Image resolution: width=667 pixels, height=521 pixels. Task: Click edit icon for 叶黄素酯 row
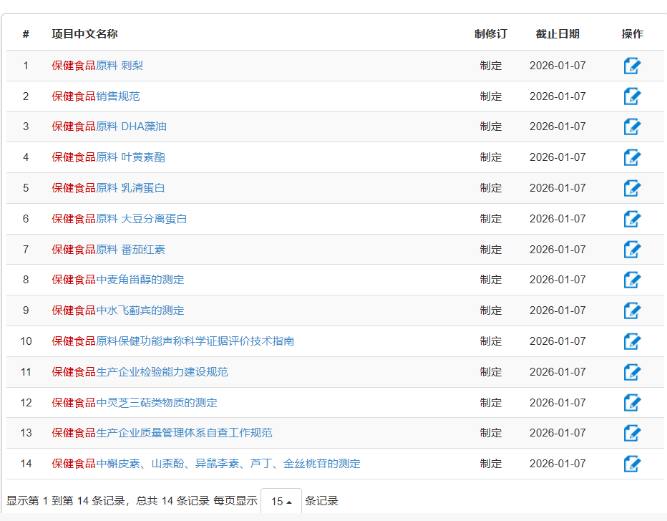tap(632, 158)
